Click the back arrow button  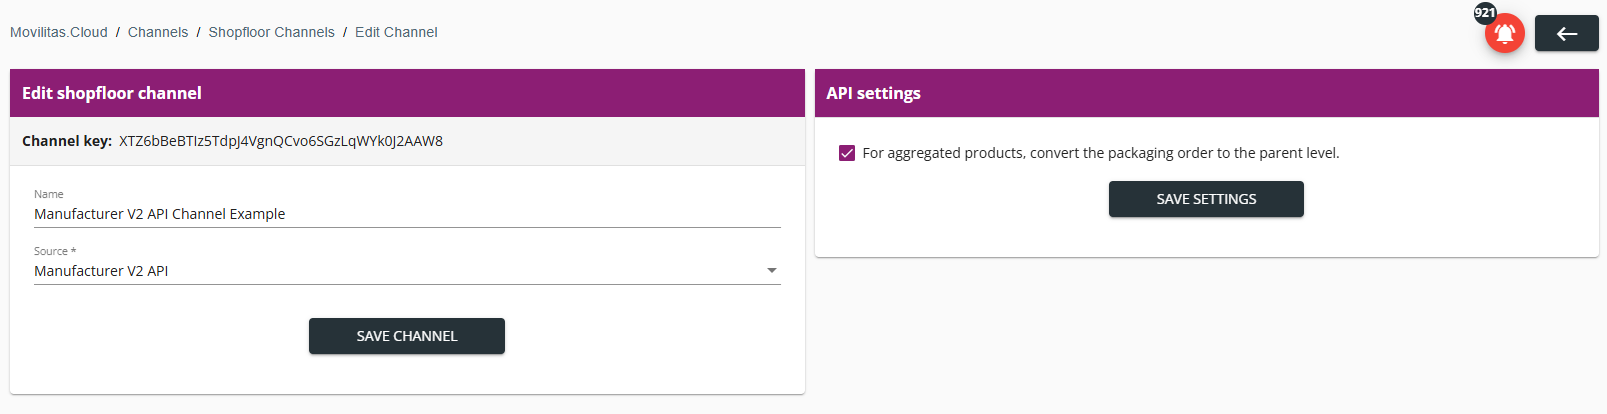pyautogui.click(x=1566, y=34)
